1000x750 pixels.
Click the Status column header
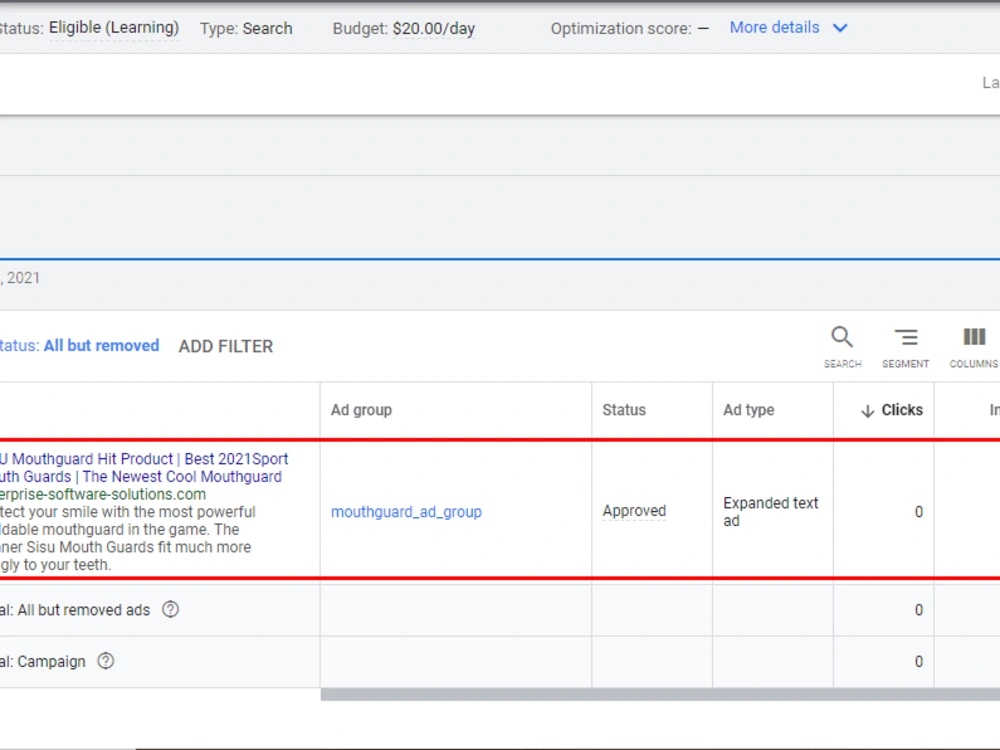click(624, 410)
